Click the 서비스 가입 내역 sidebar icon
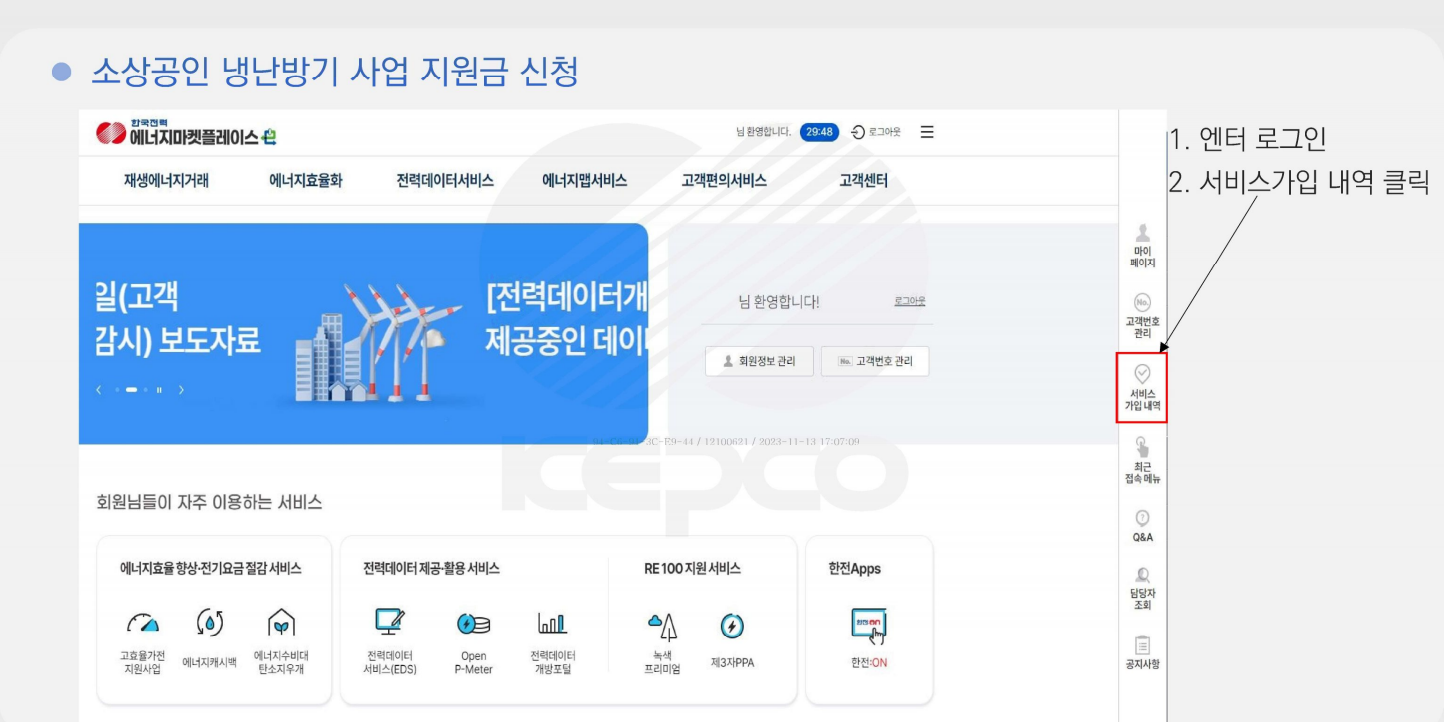Viewport: 1444px width, 722px height. tap(1142, 388)
